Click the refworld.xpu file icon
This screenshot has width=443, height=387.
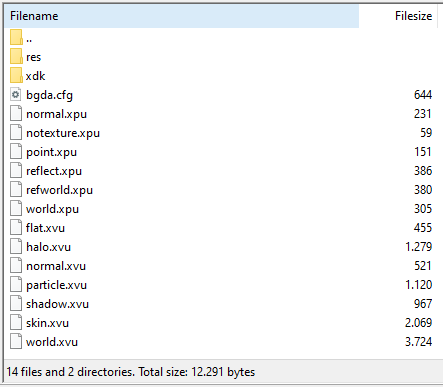tap(16, 189)
